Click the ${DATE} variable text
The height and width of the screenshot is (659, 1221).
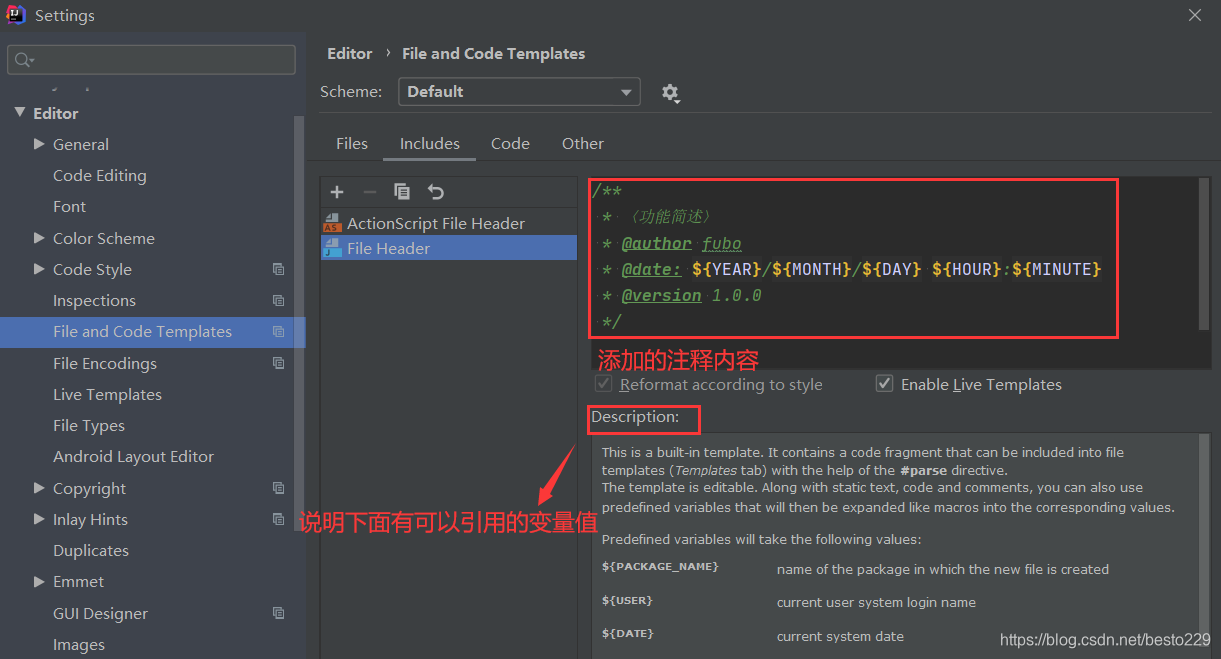coord(627,633)
